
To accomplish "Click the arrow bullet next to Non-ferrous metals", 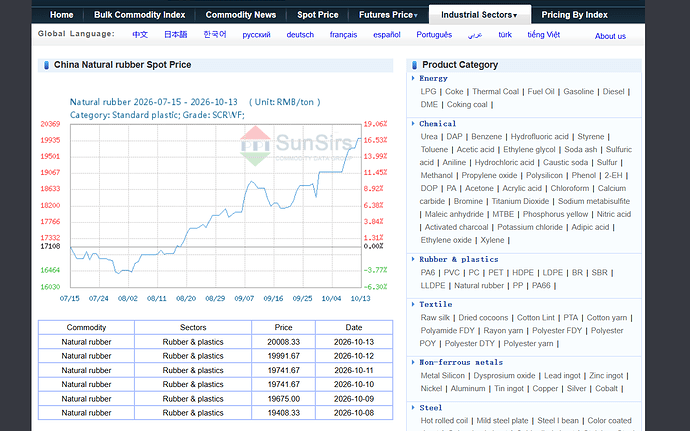I will coord(413,362).
